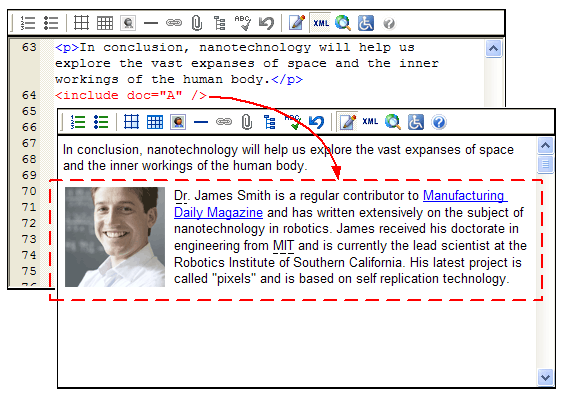Switch to XML view in front editor toolbar

coord(370,121)
